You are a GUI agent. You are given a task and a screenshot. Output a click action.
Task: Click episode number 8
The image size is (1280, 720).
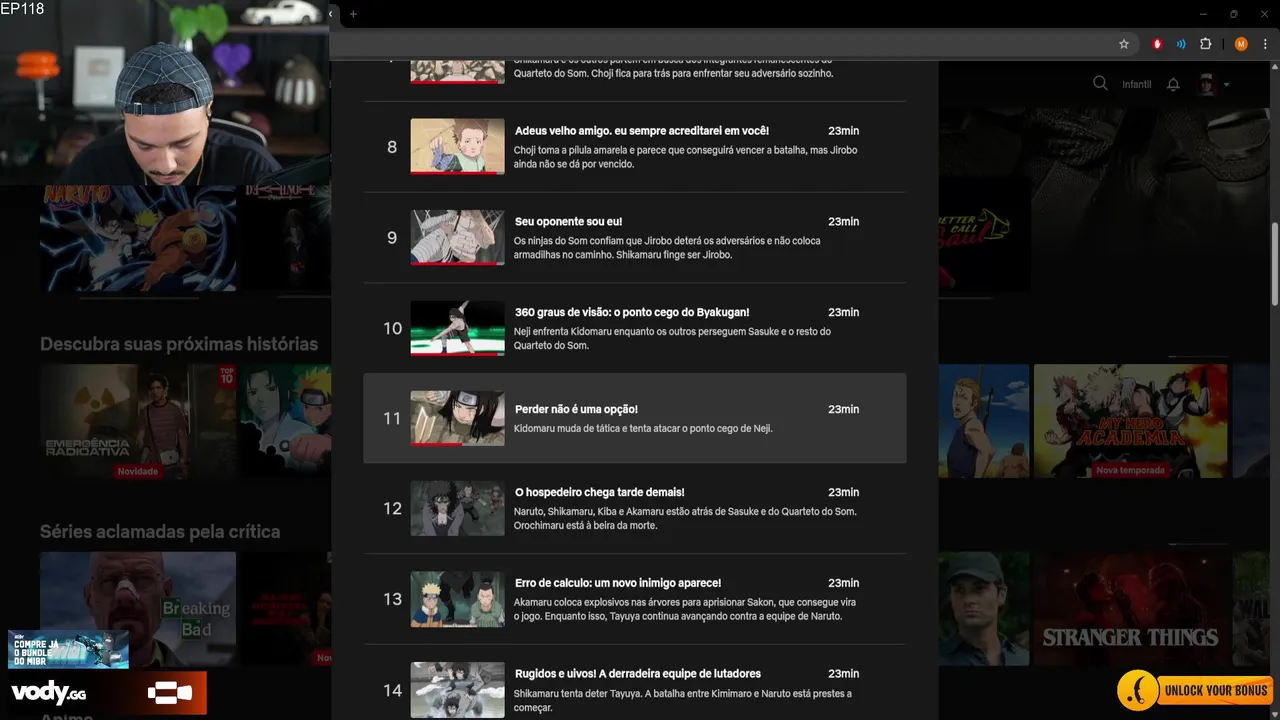[392, 147]
